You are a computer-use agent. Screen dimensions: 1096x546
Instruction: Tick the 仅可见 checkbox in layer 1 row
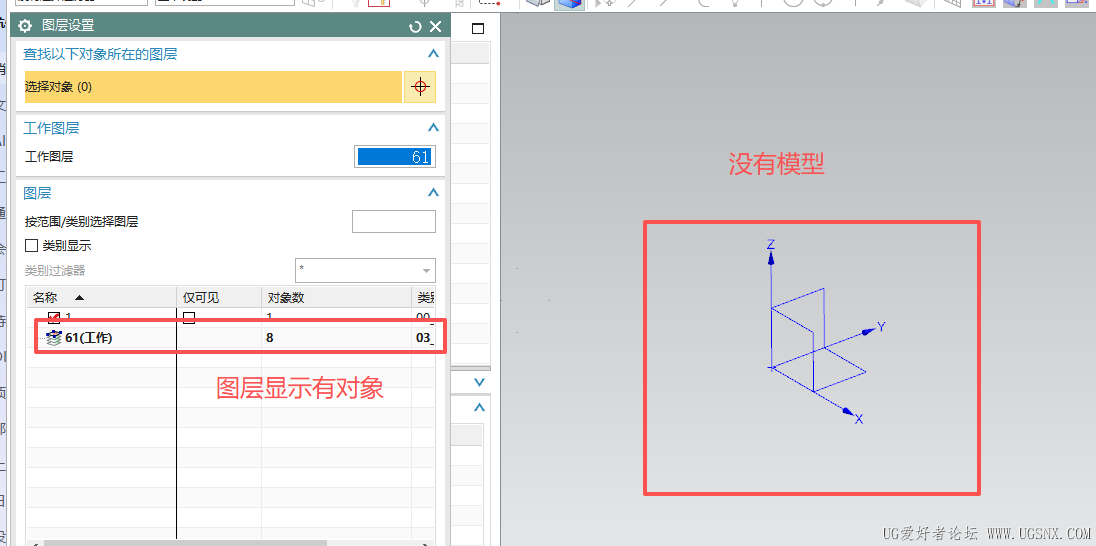(189, 317)
